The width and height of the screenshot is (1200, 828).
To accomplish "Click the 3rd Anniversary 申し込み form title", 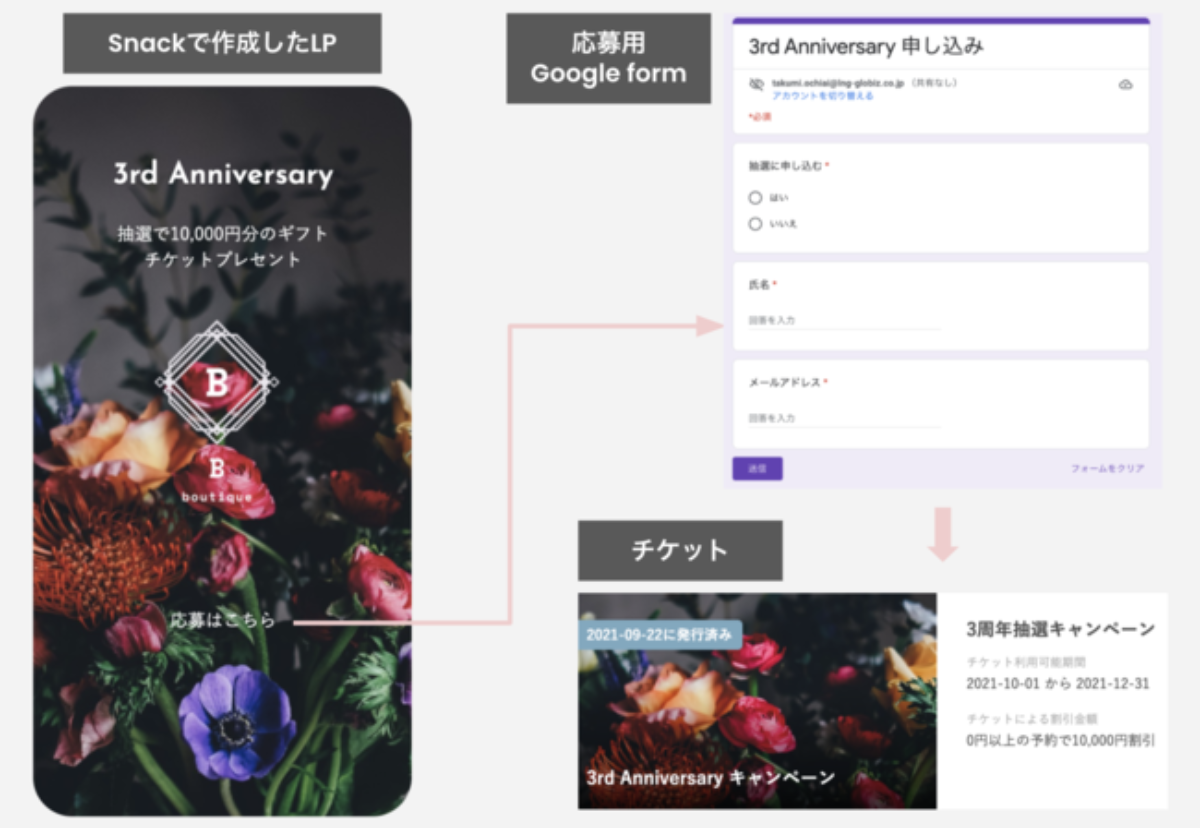I will pyautogui.click(x=868, y=46).
